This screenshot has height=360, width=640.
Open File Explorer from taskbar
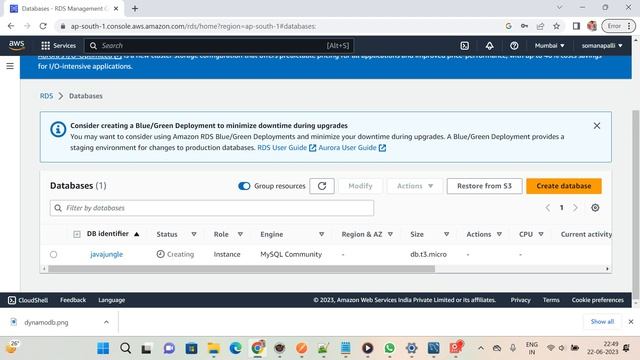[213, 348]
